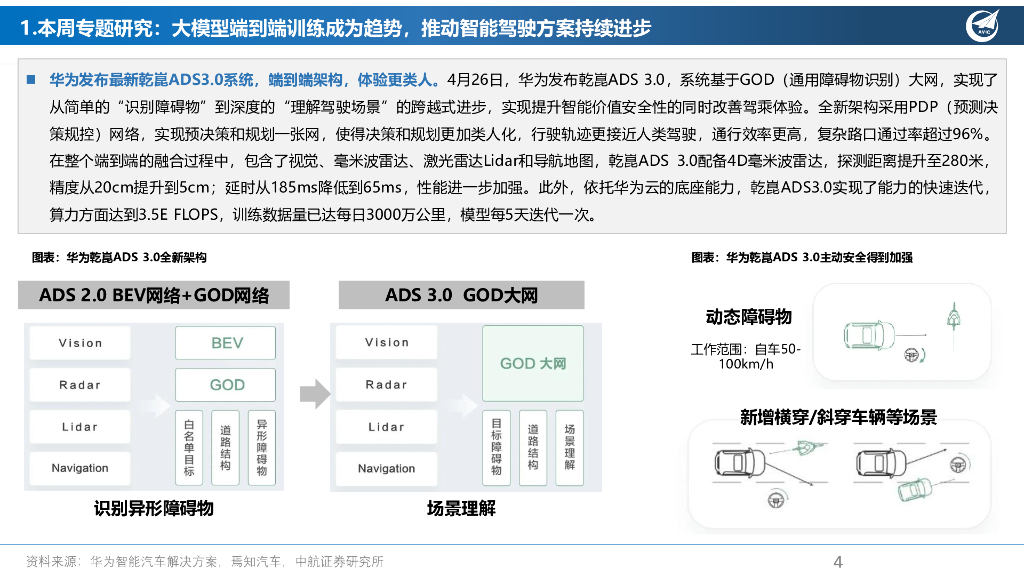
Task: Select the 异形障碍物 vertical box
Action: [262, 446]
